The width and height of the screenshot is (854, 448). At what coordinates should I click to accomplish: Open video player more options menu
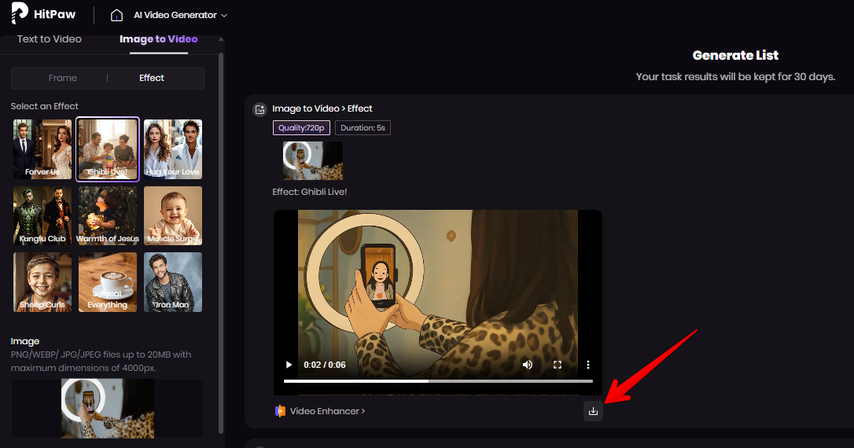pyautogui.click(x=588, y=365)
